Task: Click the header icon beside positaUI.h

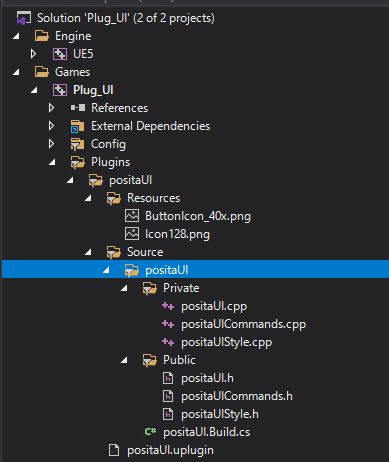Action: 168,378
